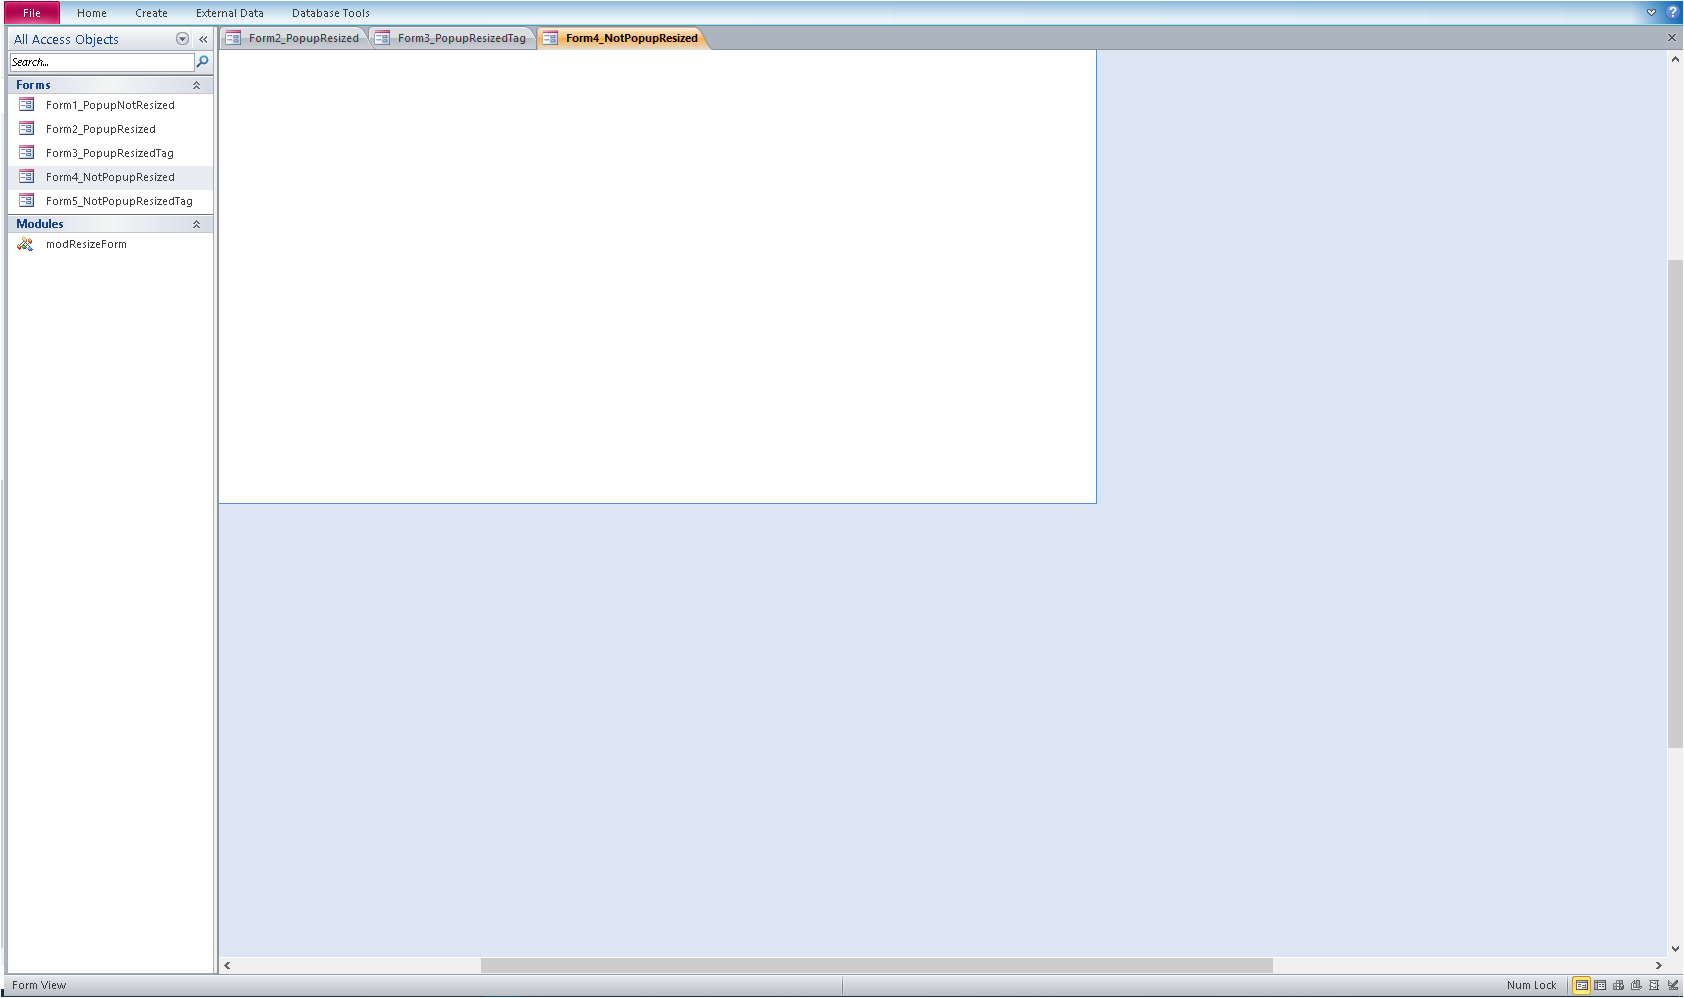The width and height of the screenshot is (1684, 998).
Task: Open the Home ribbon tab
Action: [x=92, y=13]
